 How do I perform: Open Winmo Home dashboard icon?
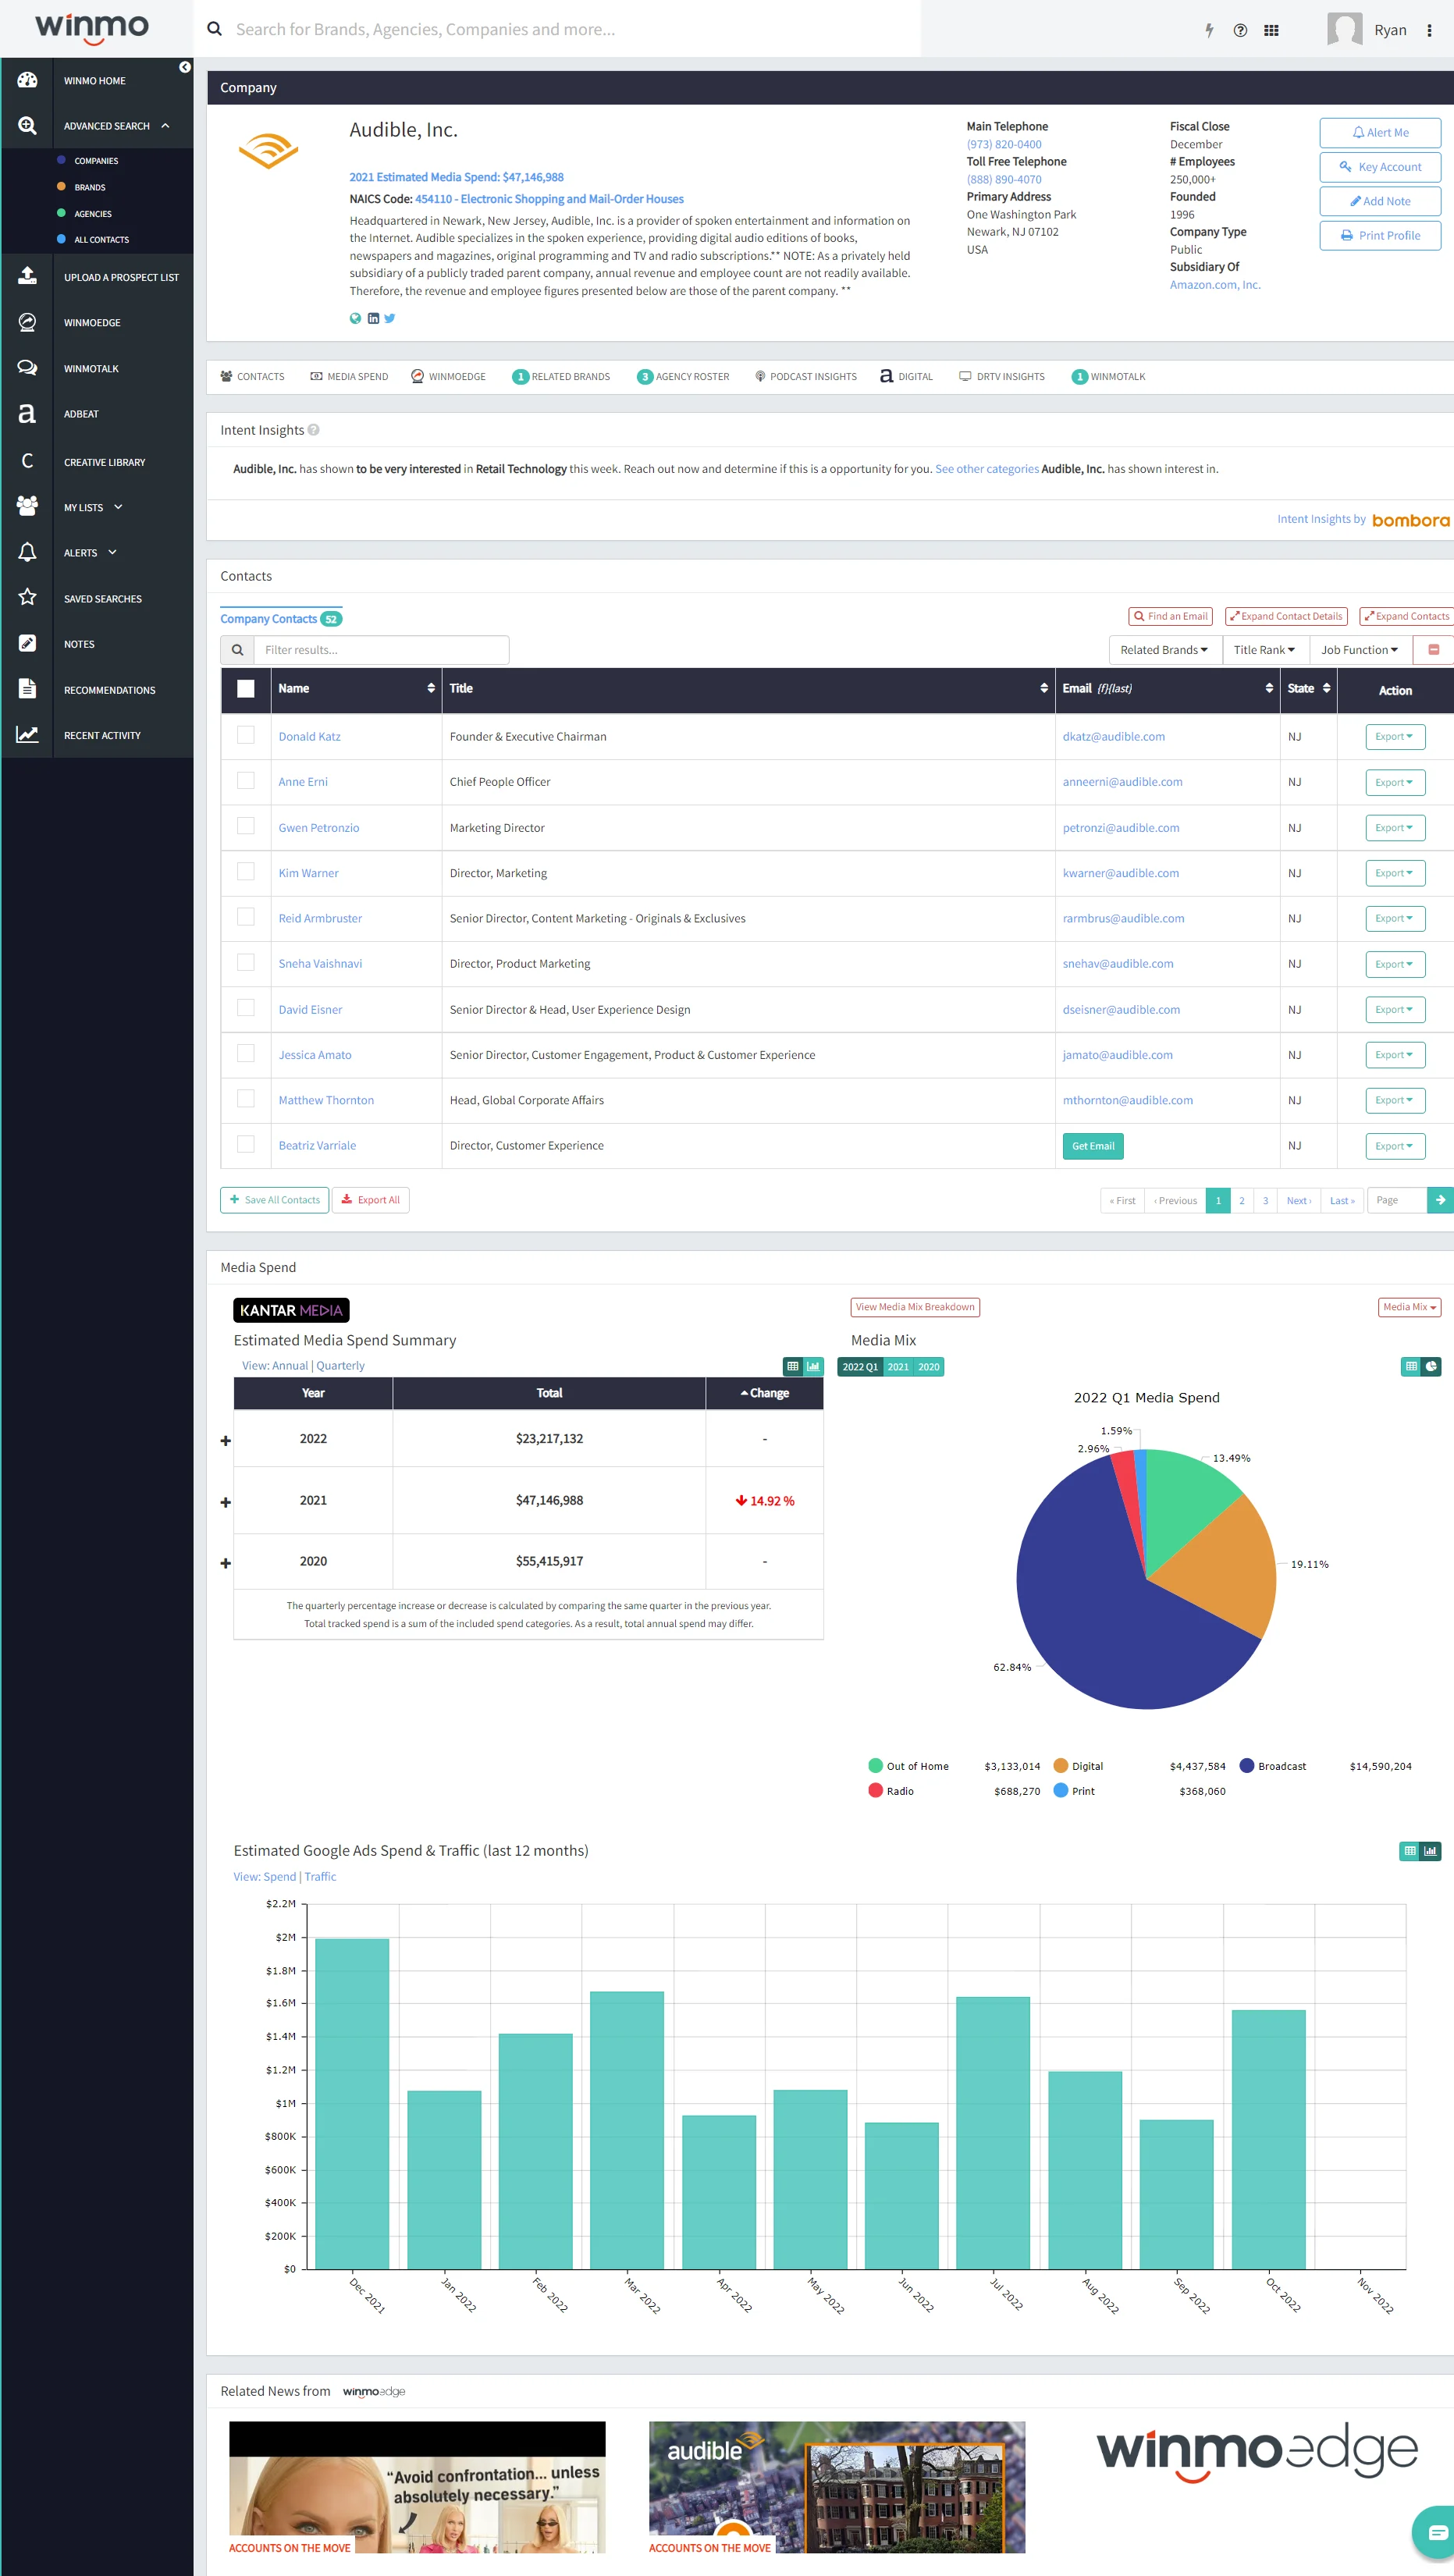pyautogui.click(x=27, y=80)
